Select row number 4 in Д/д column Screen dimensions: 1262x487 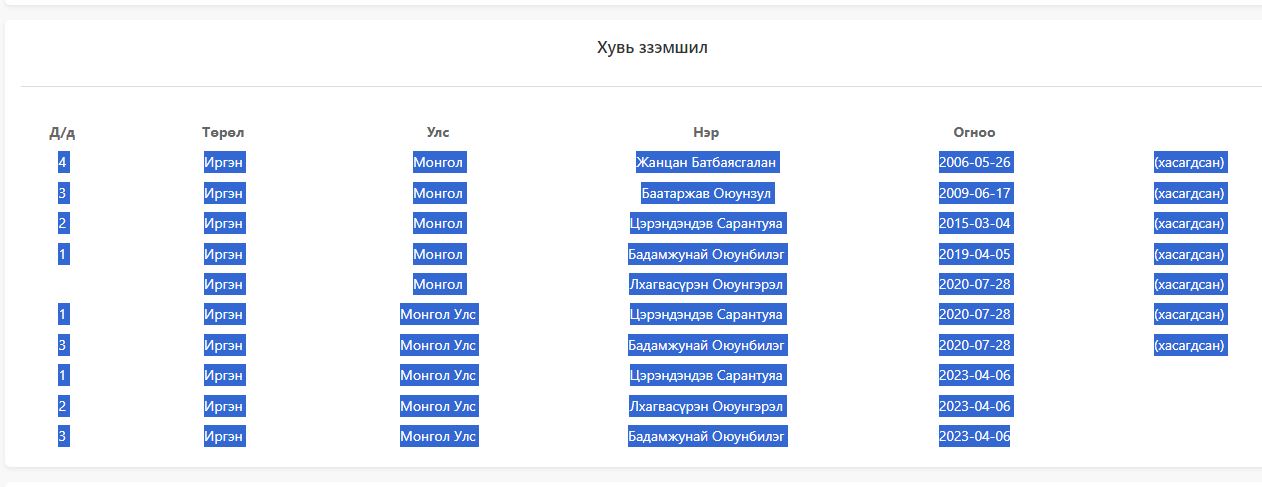coord(63,162)
